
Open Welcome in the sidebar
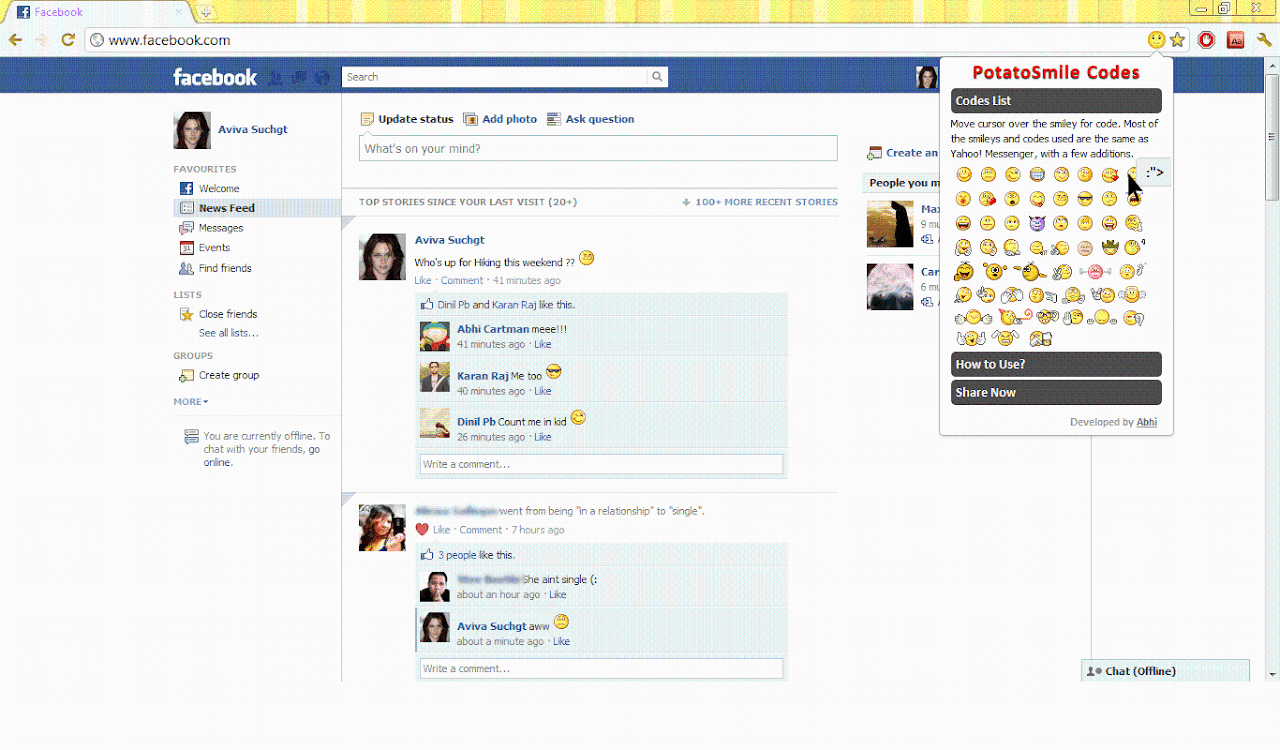pyautogui.click(x=209, y=188)
